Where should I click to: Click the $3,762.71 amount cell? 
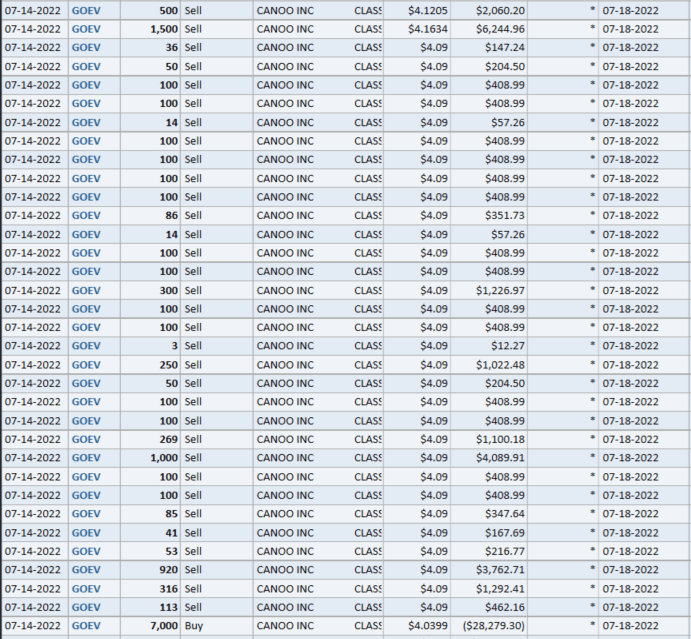489,570
